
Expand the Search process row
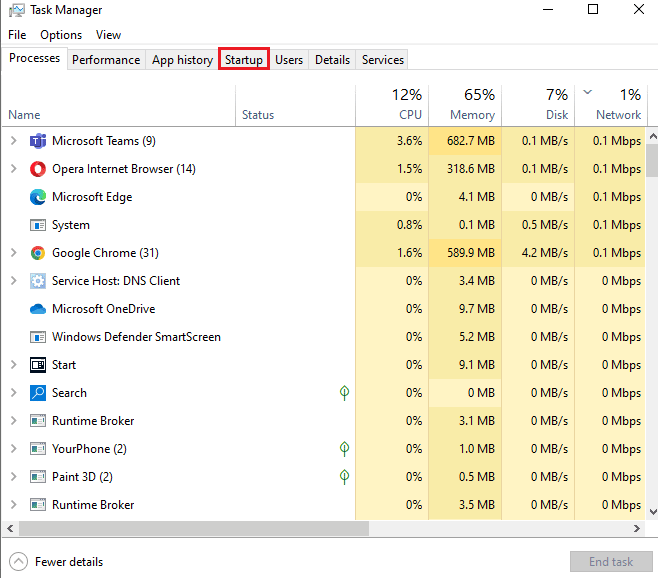tap(13, 392)
